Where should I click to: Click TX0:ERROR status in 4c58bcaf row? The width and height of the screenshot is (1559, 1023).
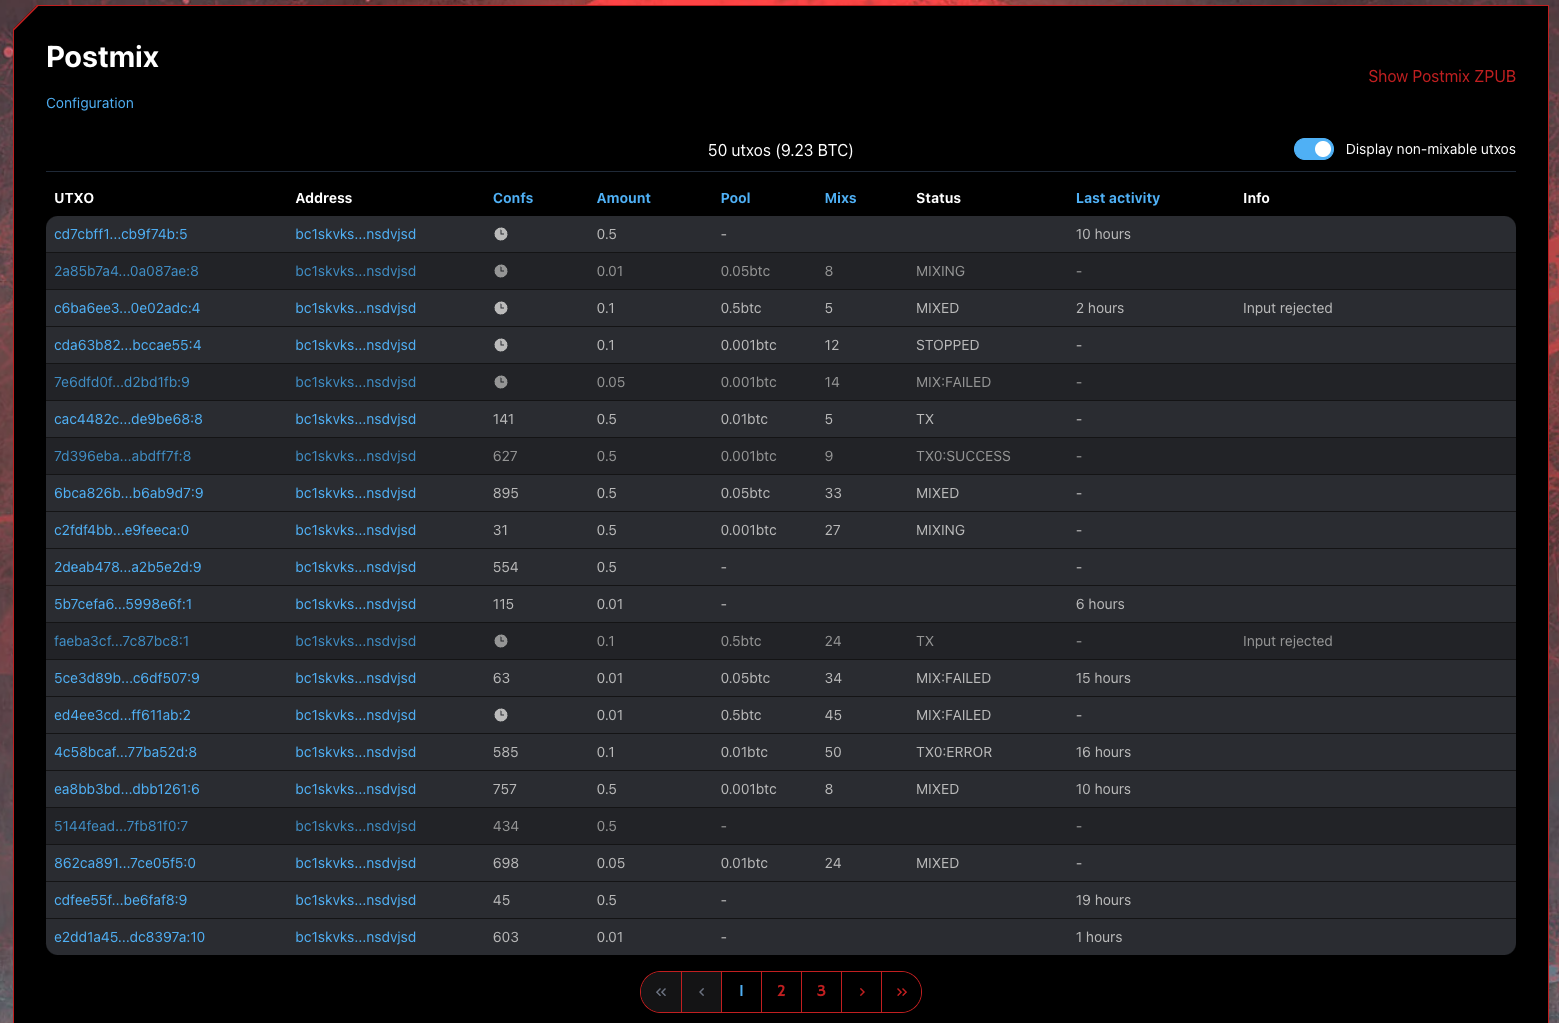tap(954, 752)
